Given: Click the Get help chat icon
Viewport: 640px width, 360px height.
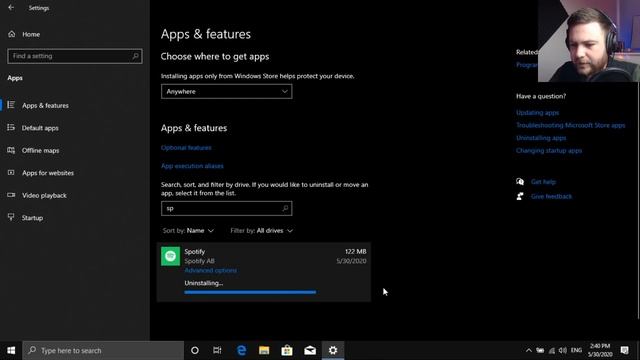Looking at the screenshot, I should 520,182.
